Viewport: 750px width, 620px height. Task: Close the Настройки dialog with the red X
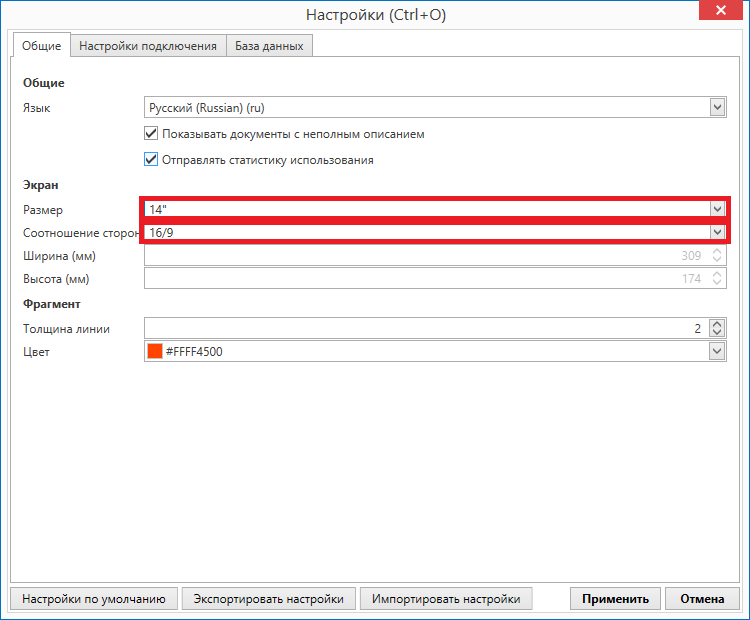721,10
